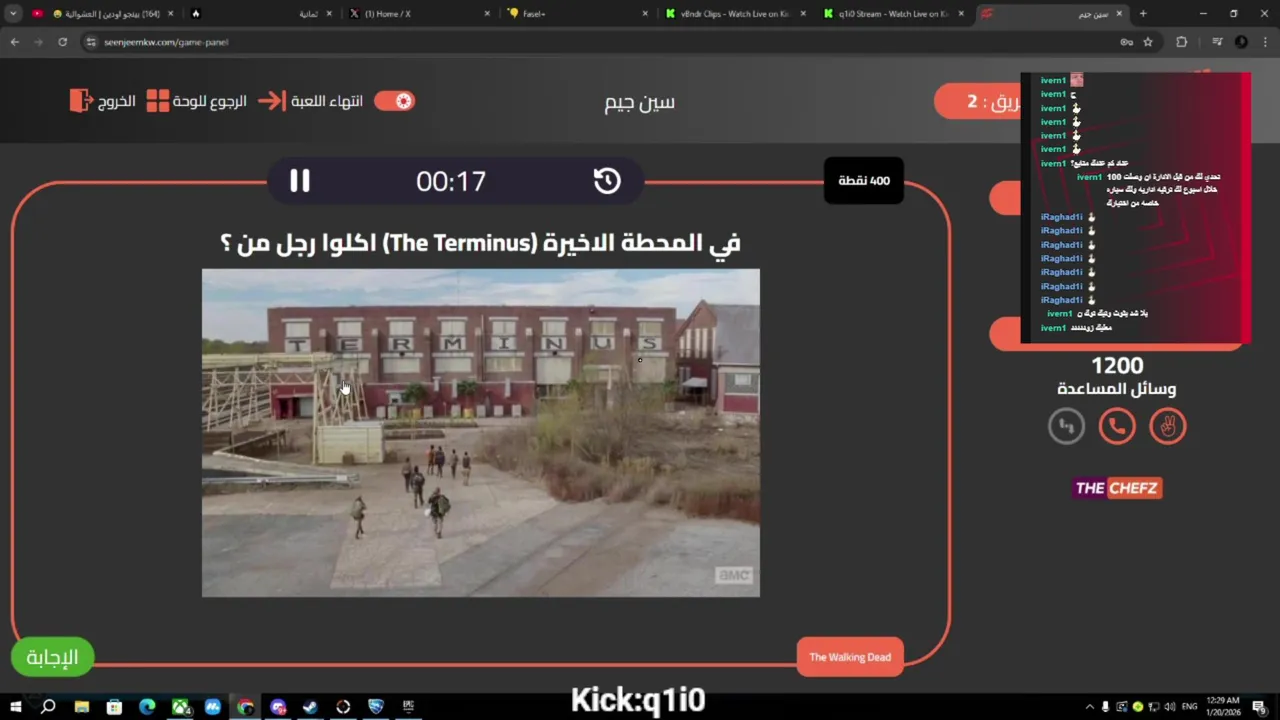Open the Xbox app from the taskbar

pos(180,707)
